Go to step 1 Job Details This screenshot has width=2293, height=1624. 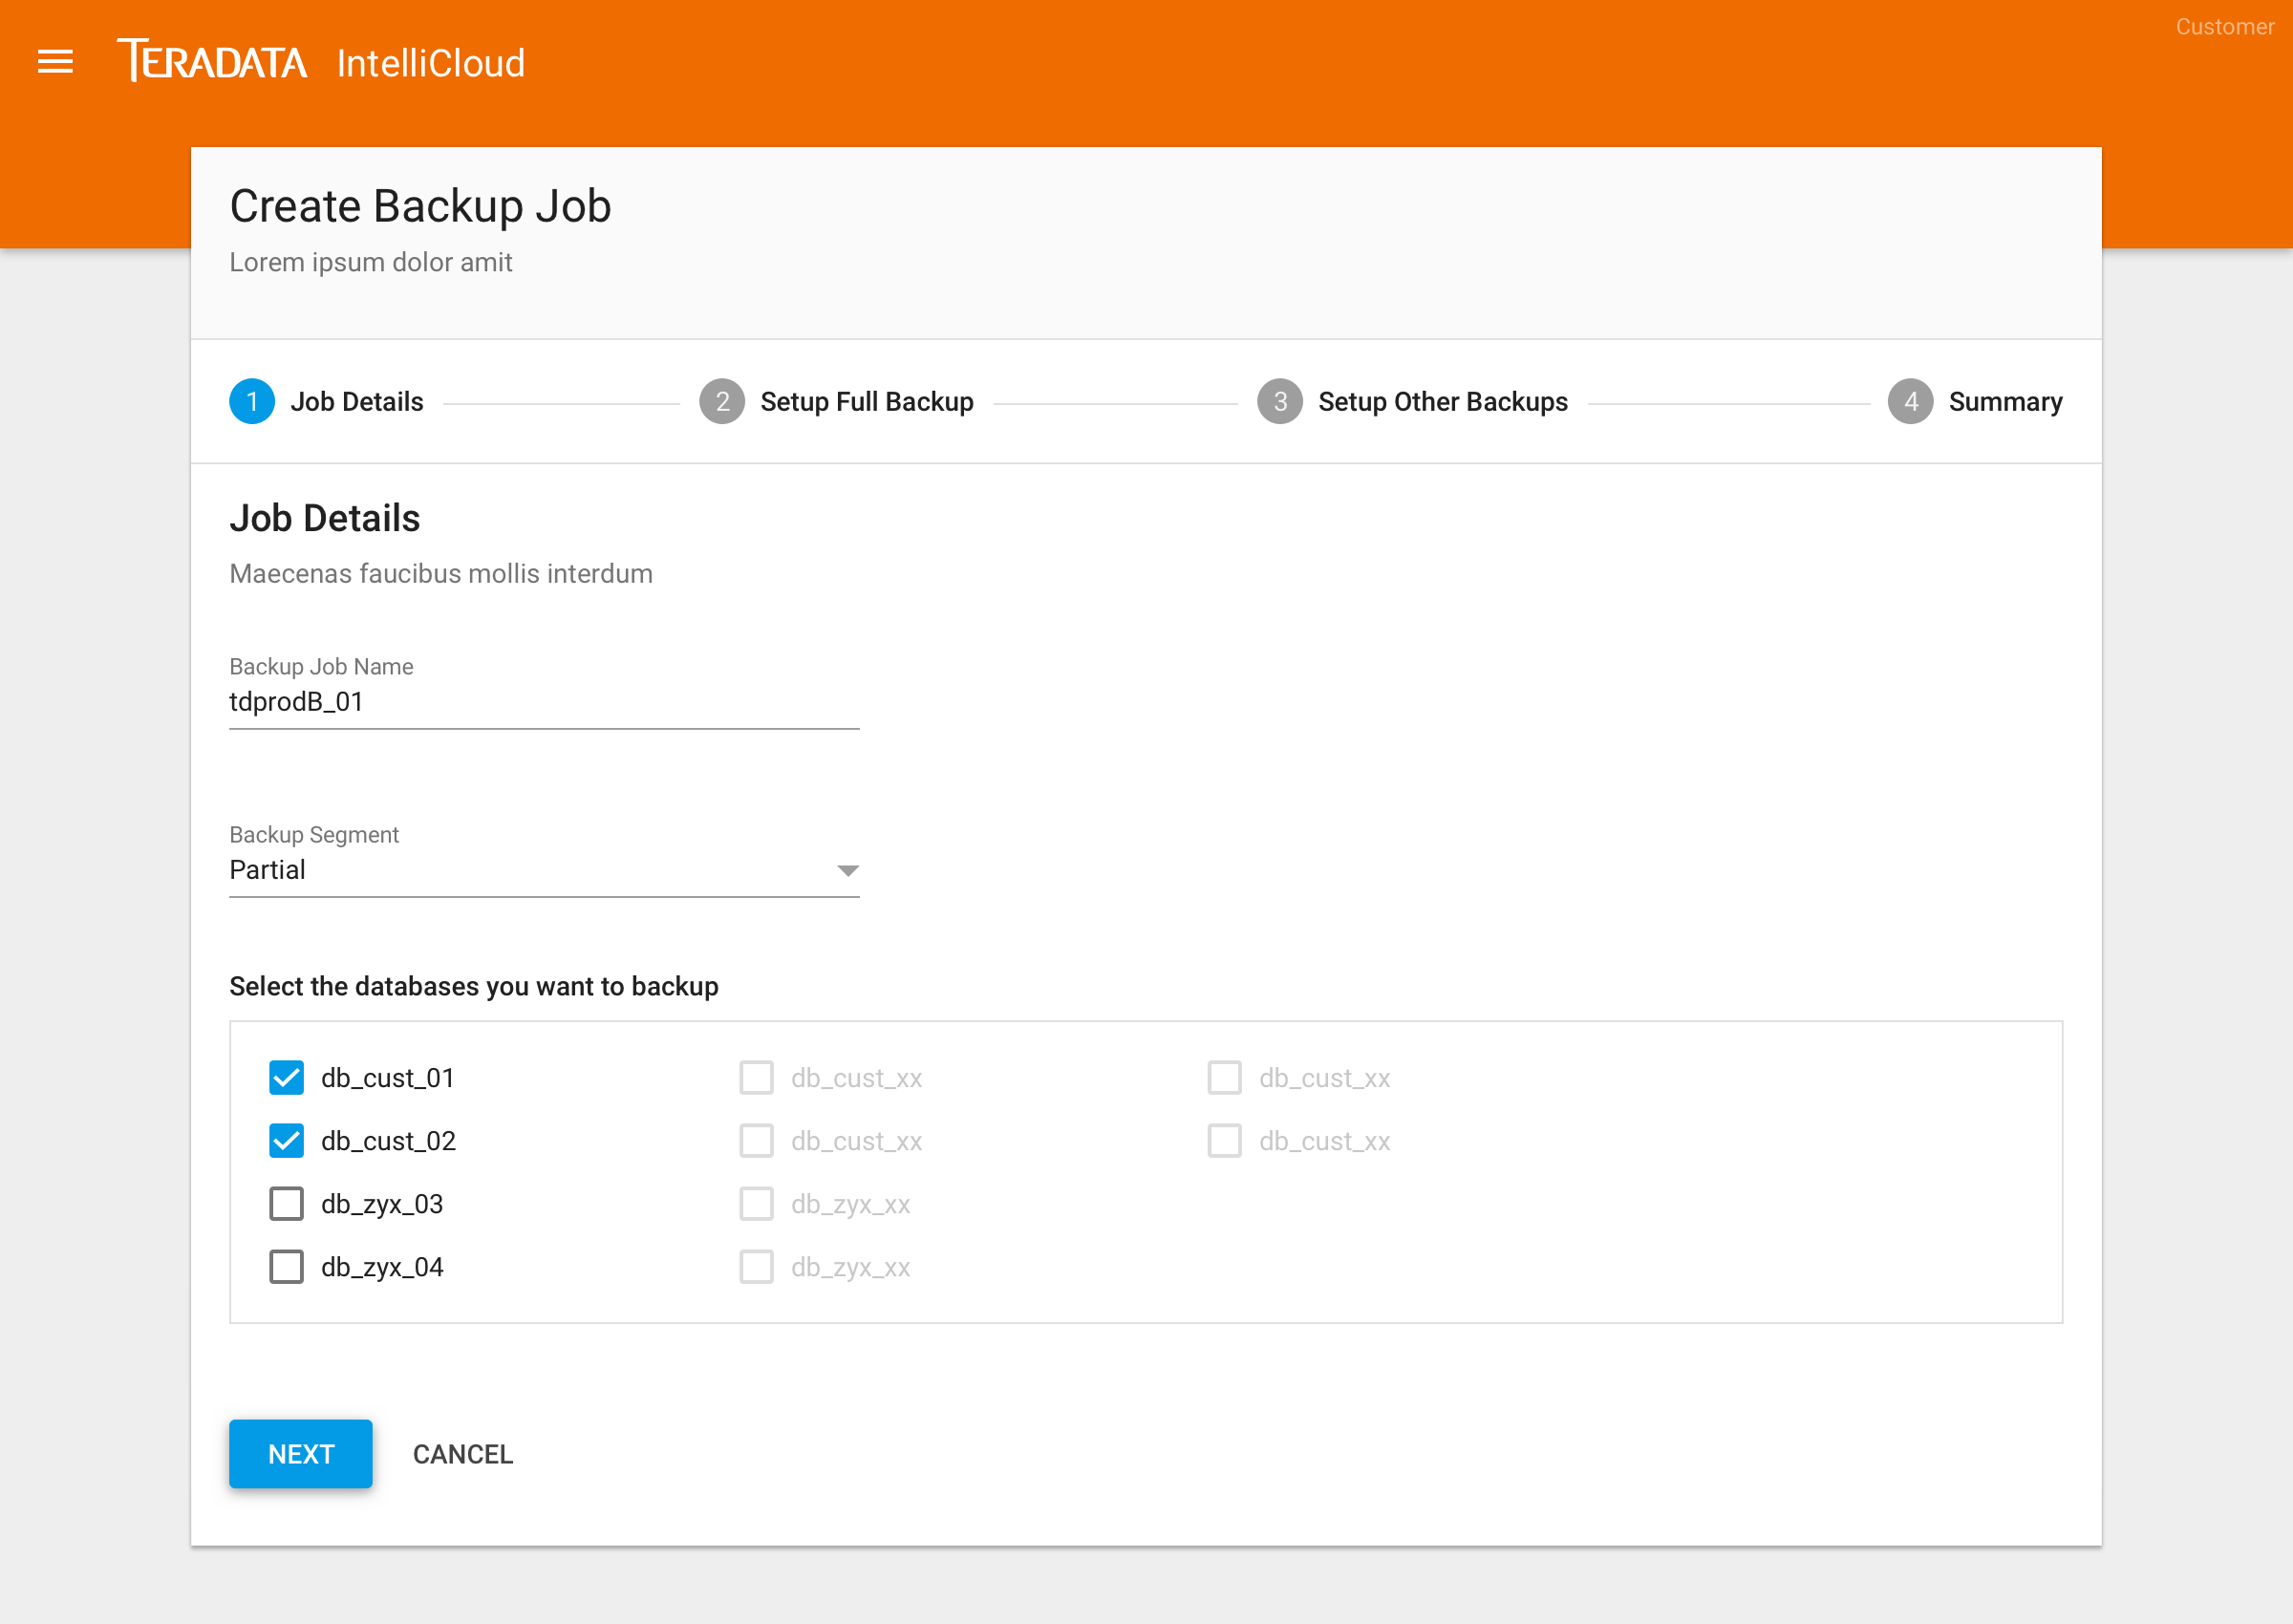(326, 402)
